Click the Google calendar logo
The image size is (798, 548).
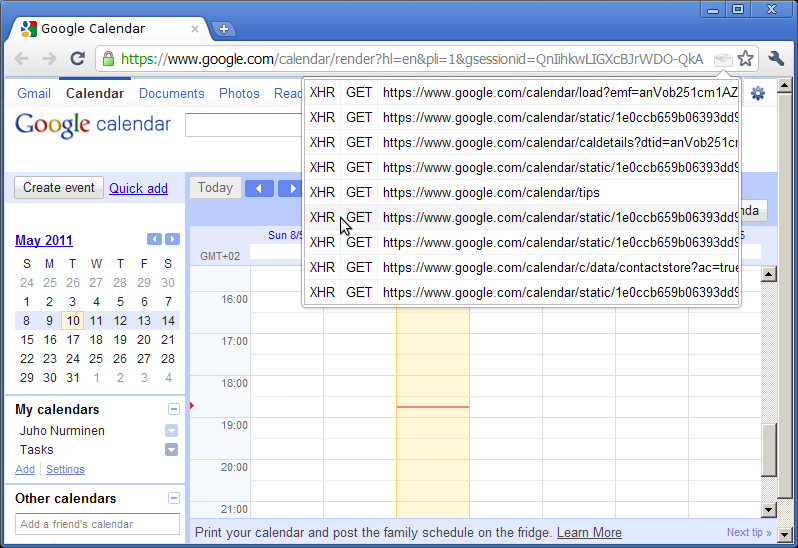point(93,125)
